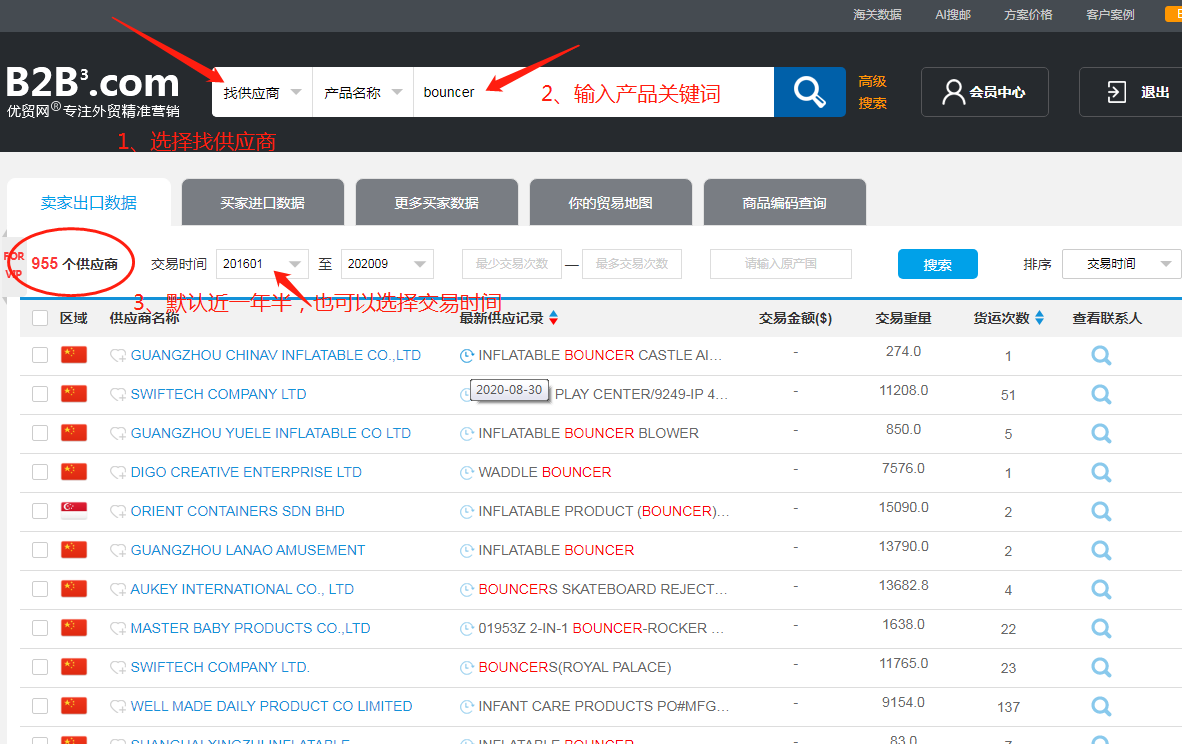View contact for MASTER BABY PRODUCTS
Screen dimensions: 1182x744
pyautogui.click(x=1101, y=629)
